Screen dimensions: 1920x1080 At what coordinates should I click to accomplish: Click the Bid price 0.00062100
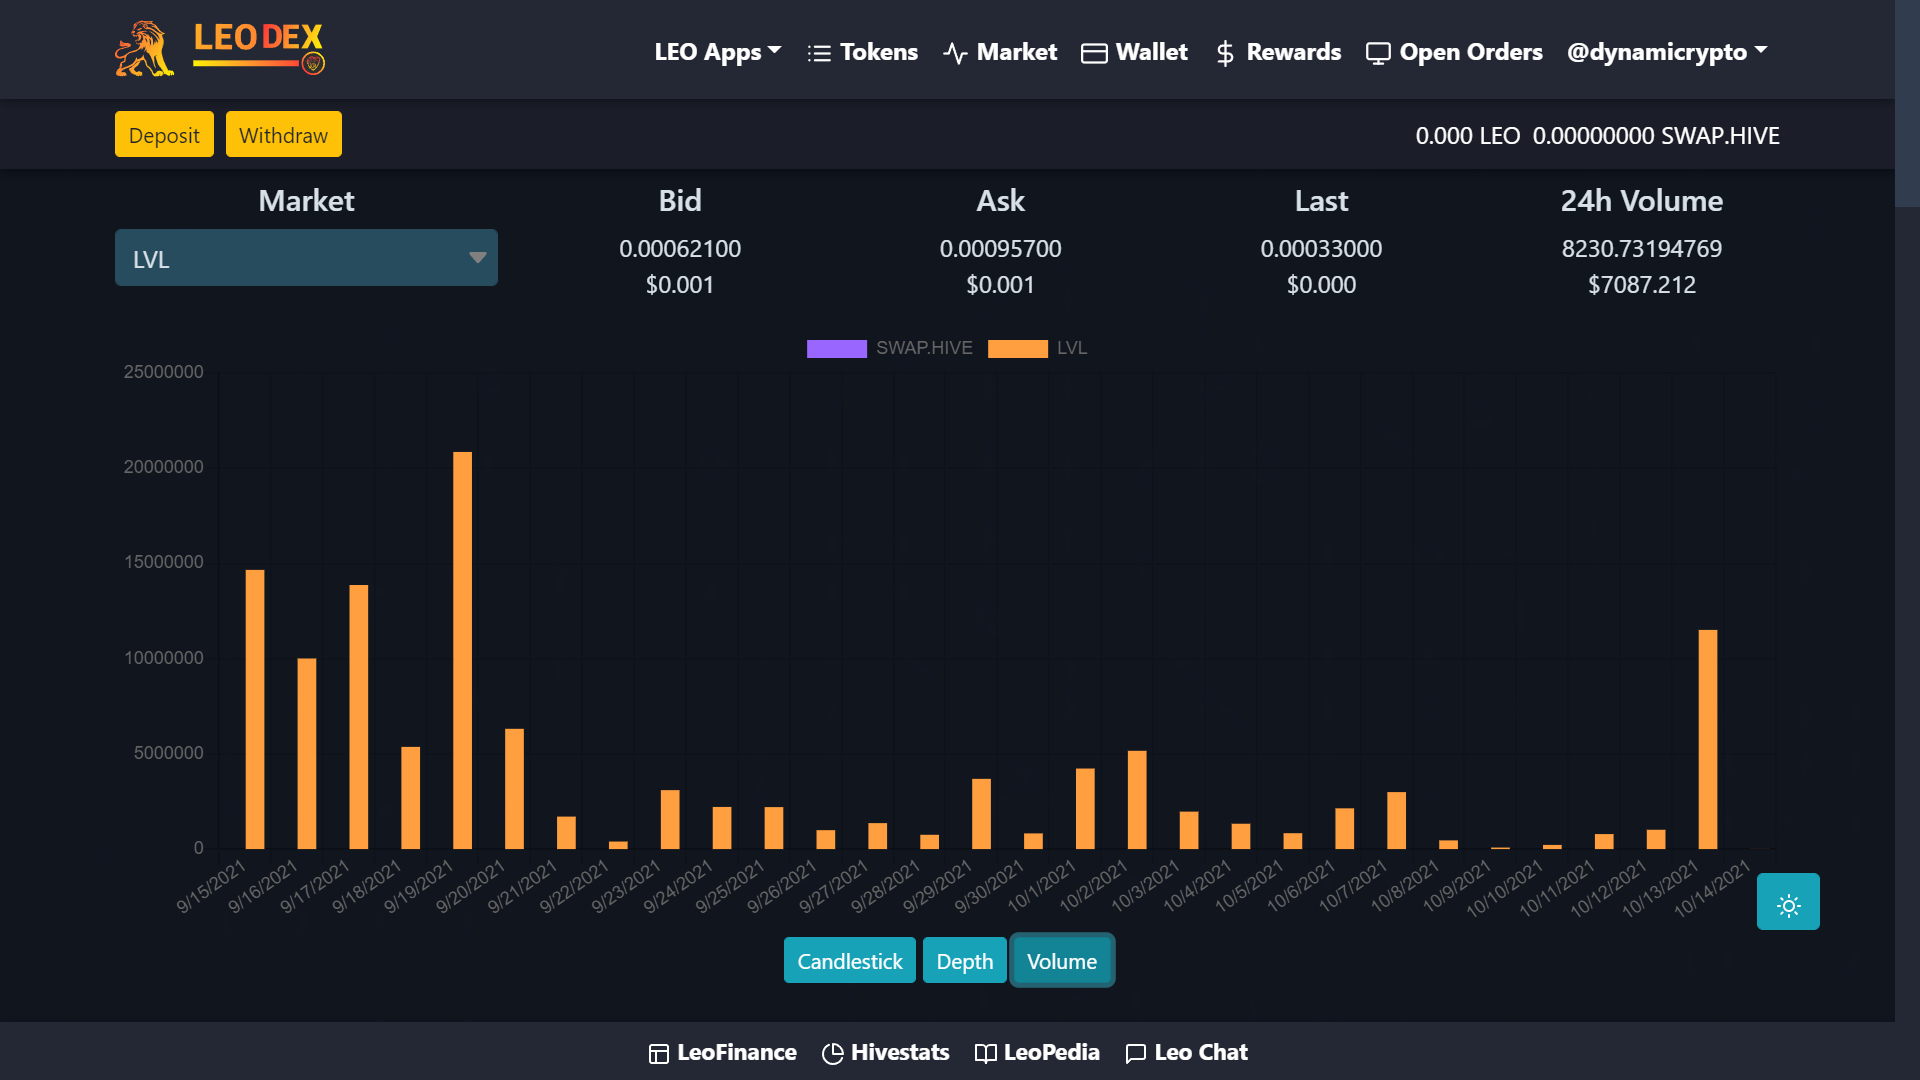tap(680, 249)
